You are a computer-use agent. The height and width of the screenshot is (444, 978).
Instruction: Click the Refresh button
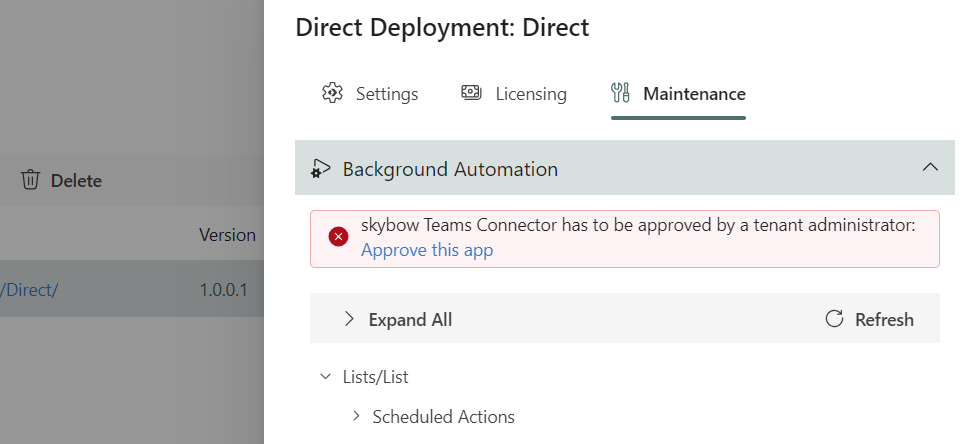click(869, 319)
